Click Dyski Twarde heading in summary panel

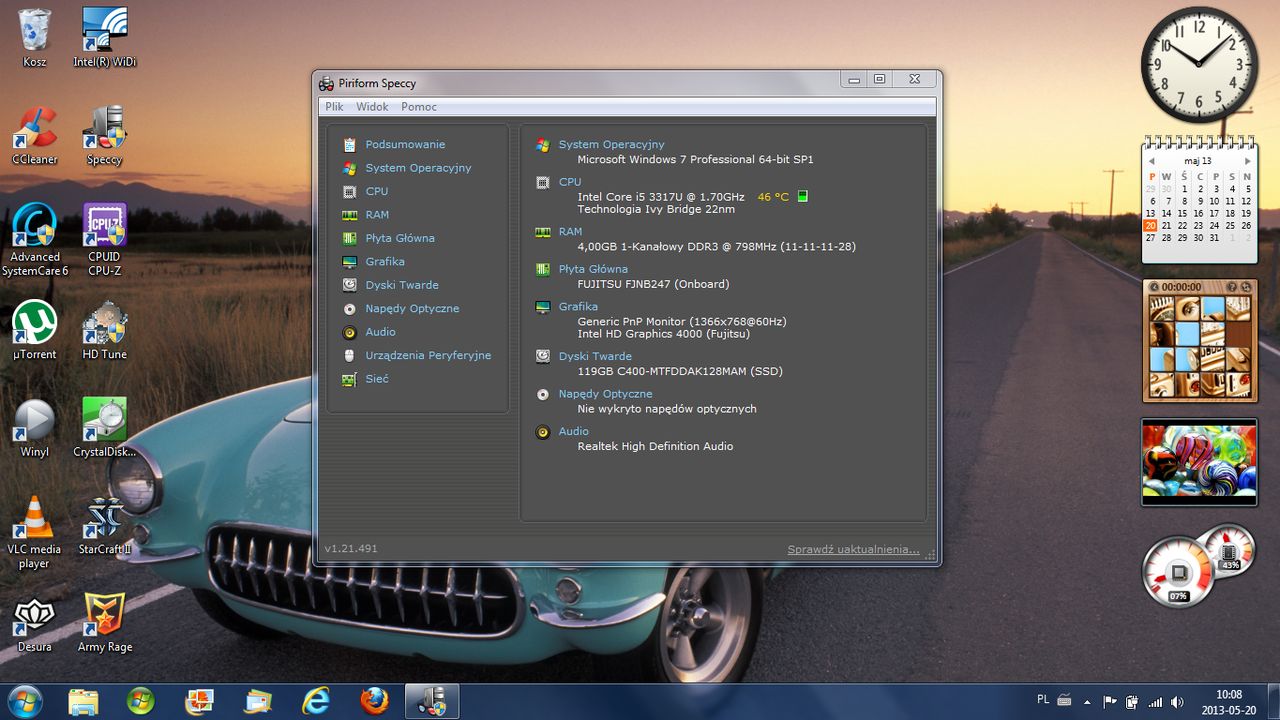click(595, 356)
